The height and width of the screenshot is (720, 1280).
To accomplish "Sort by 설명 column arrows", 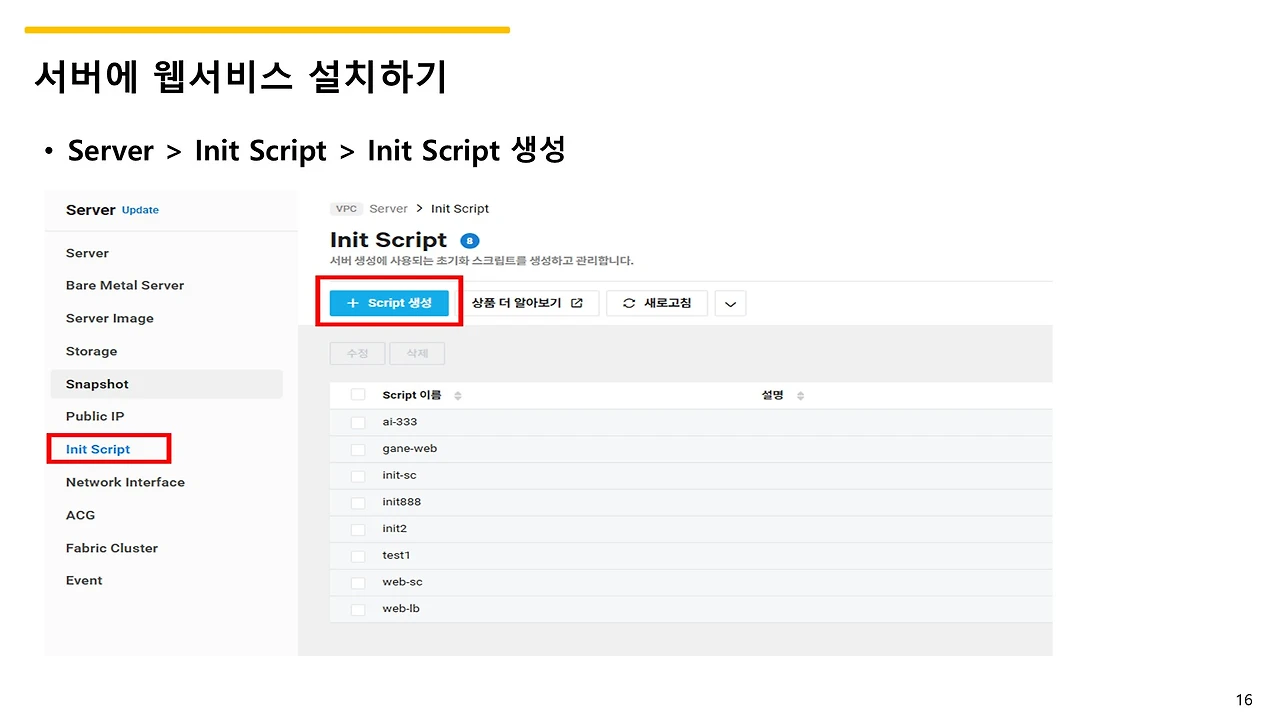I will point(800,396).
